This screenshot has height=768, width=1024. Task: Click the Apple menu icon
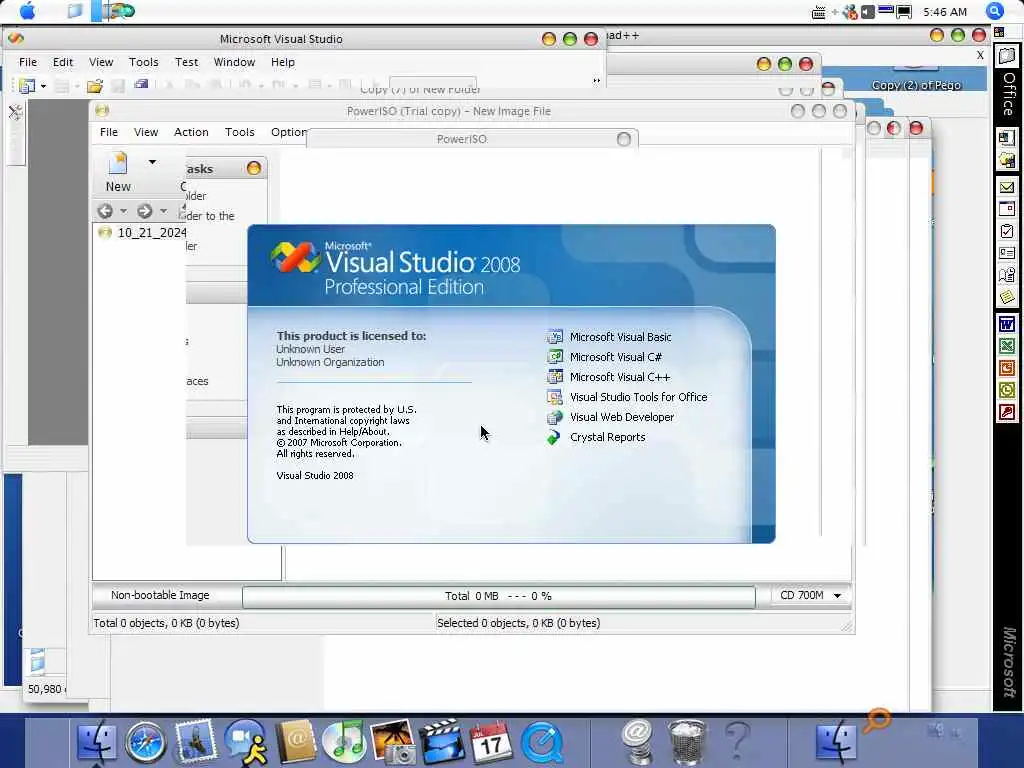[28, 11]
